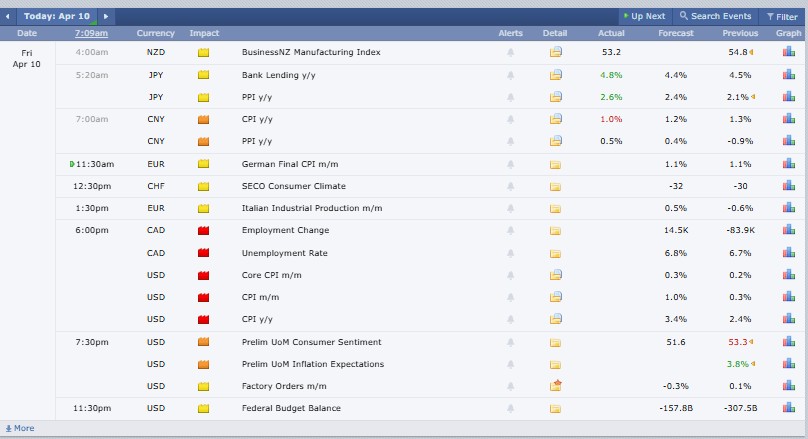Open the Today: Apr 10 date selector
808x439 pixels.
57,16
